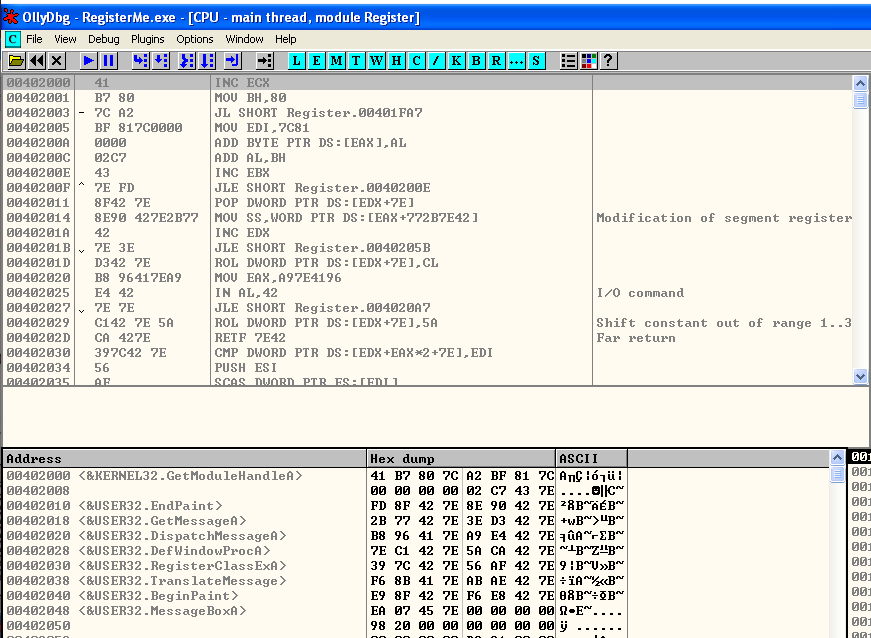
Task: Show Threads with T button
Action: 356,61
